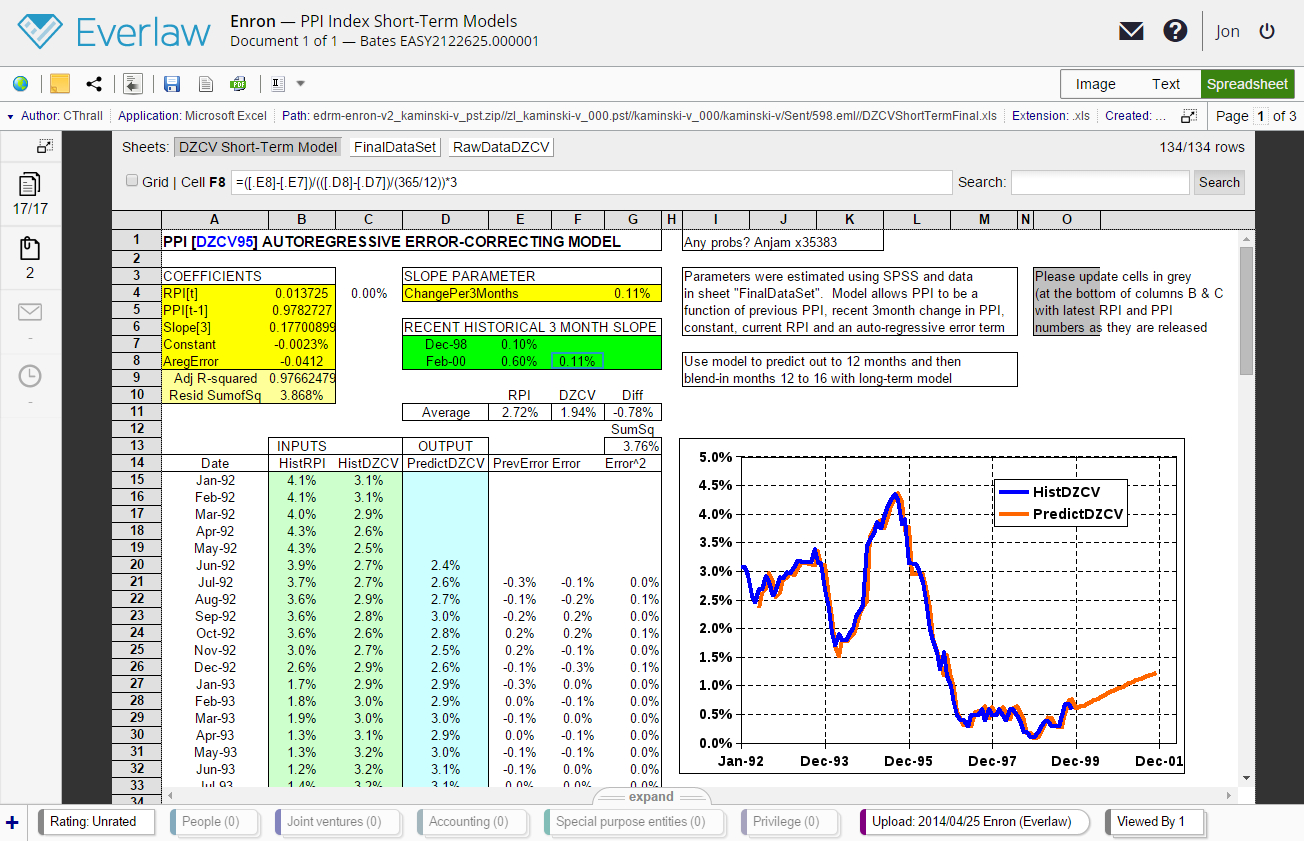Image resolution: width=1304 pixels, height=841 pixels.
Task: Click the help question mark icon
Action: click(x=1175, y=30)
